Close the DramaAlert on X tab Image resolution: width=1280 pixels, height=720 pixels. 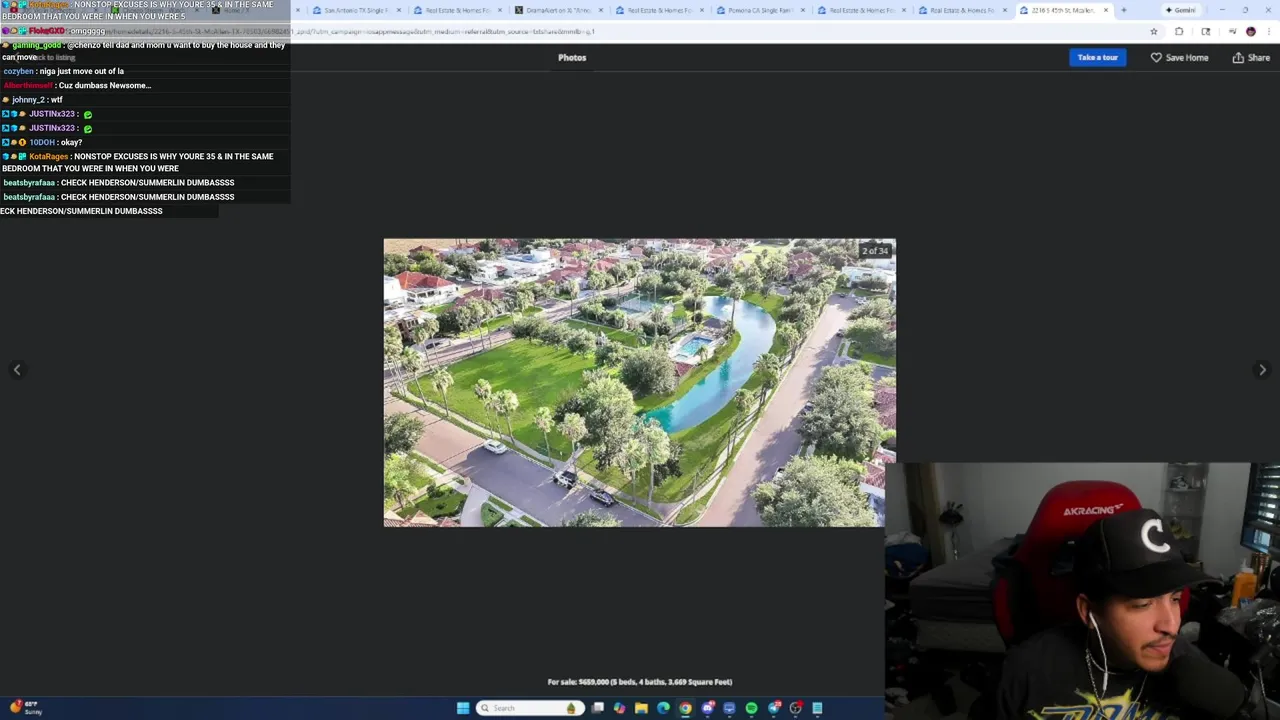pos(601,10)
